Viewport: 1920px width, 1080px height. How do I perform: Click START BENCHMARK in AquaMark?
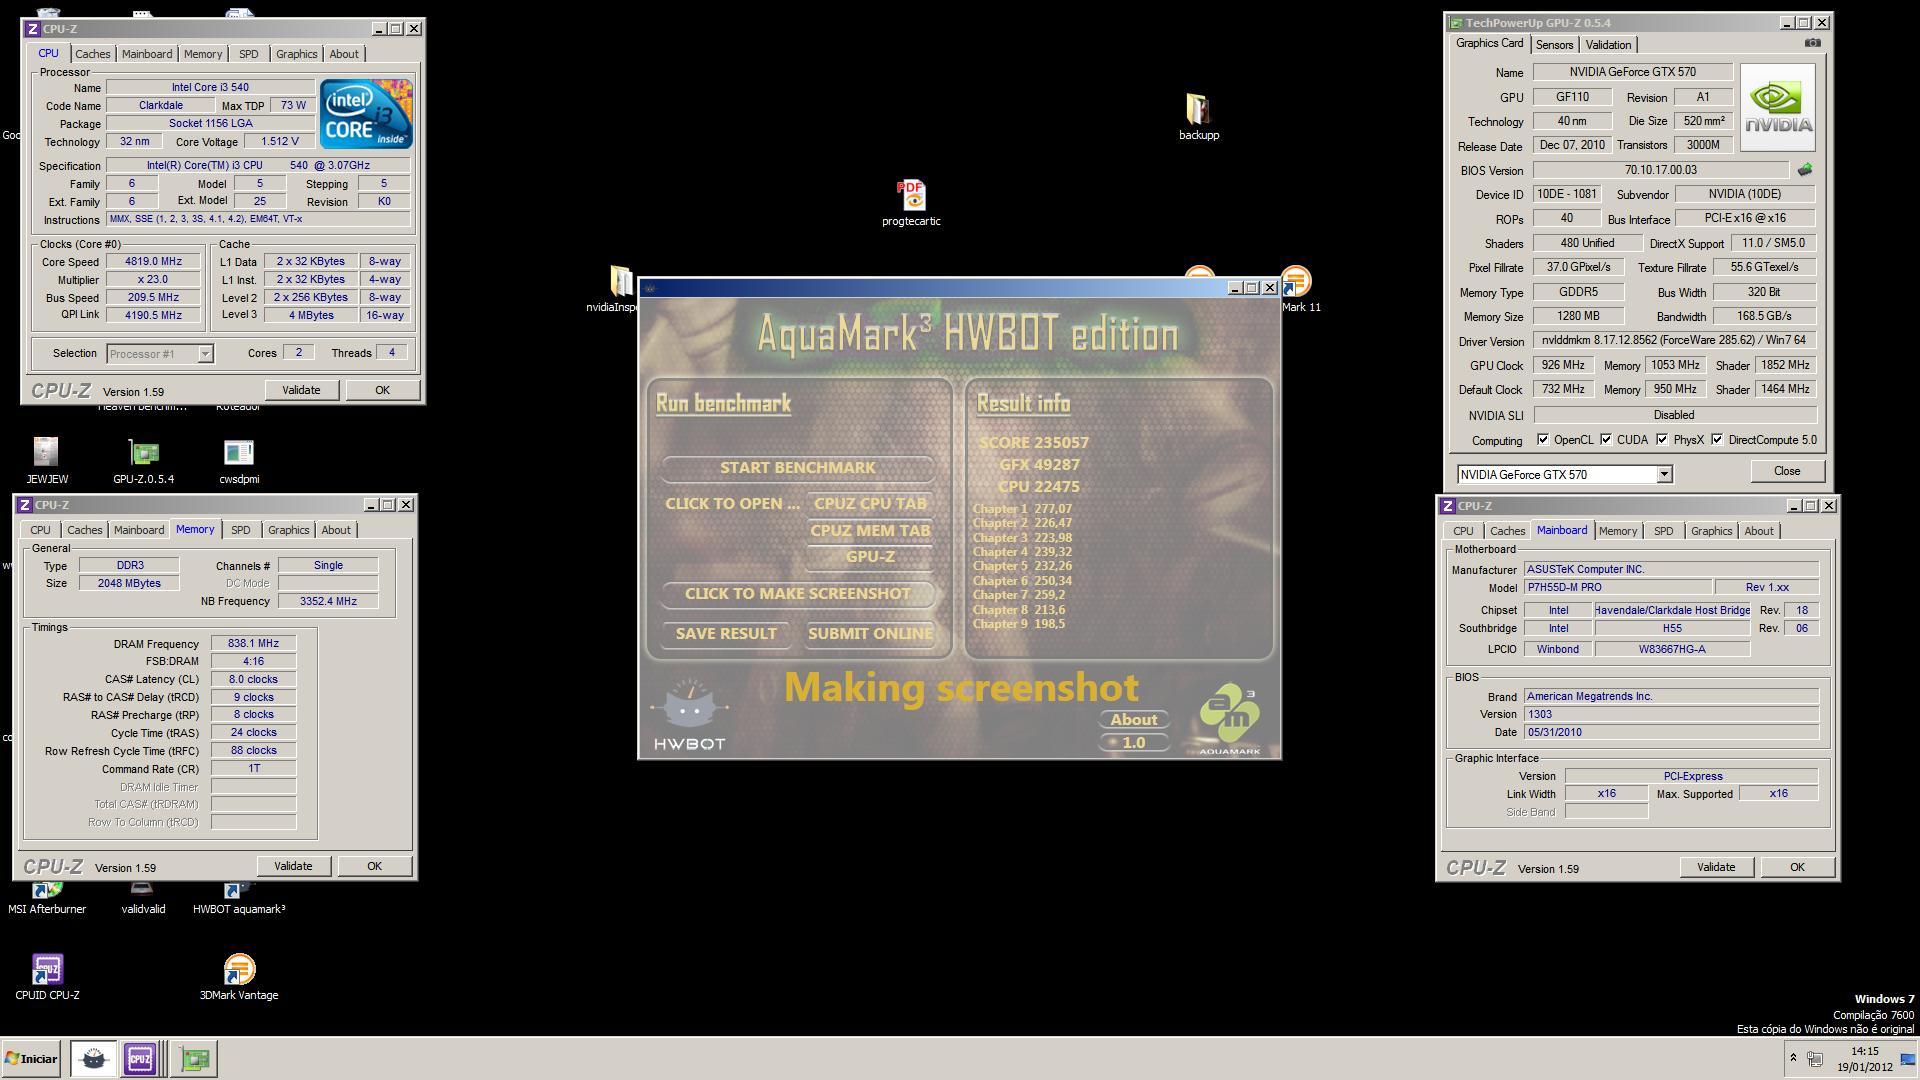point(797,468)
